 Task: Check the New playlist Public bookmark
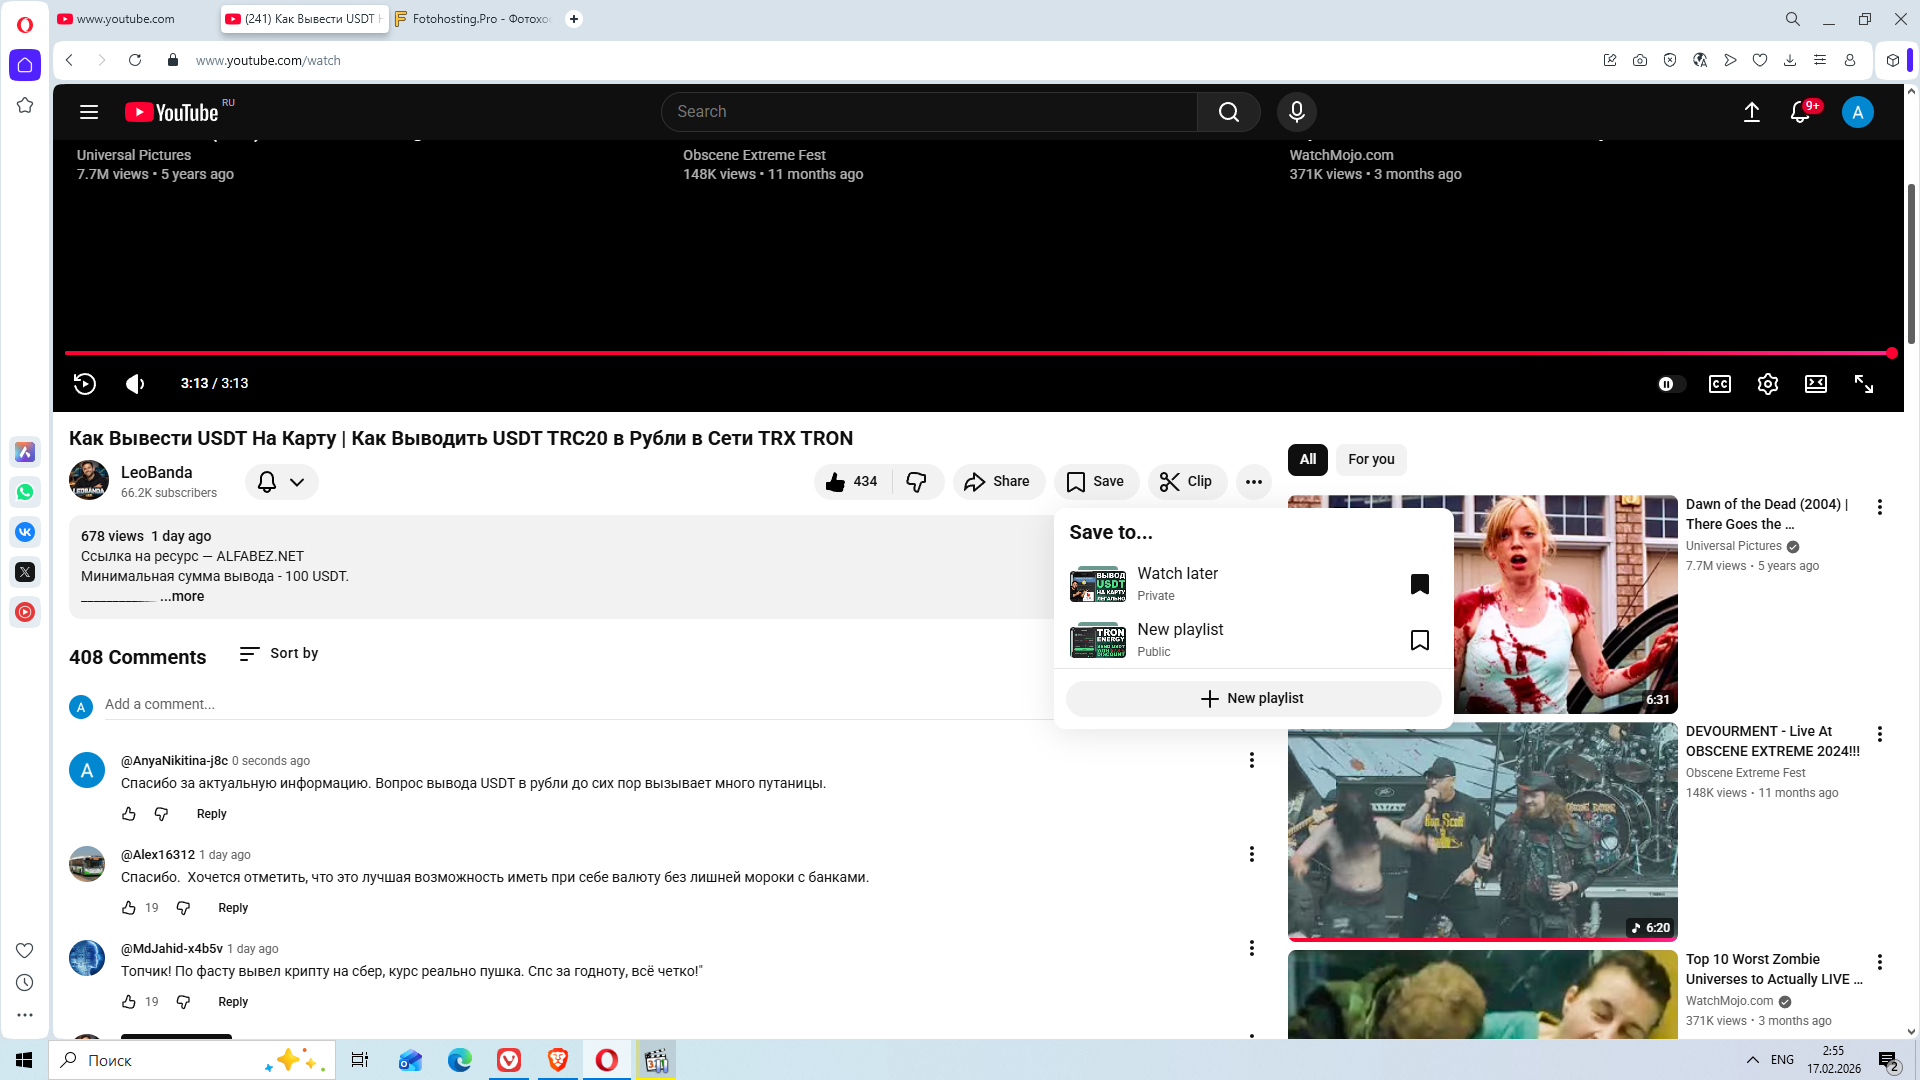click(1419, 640)
